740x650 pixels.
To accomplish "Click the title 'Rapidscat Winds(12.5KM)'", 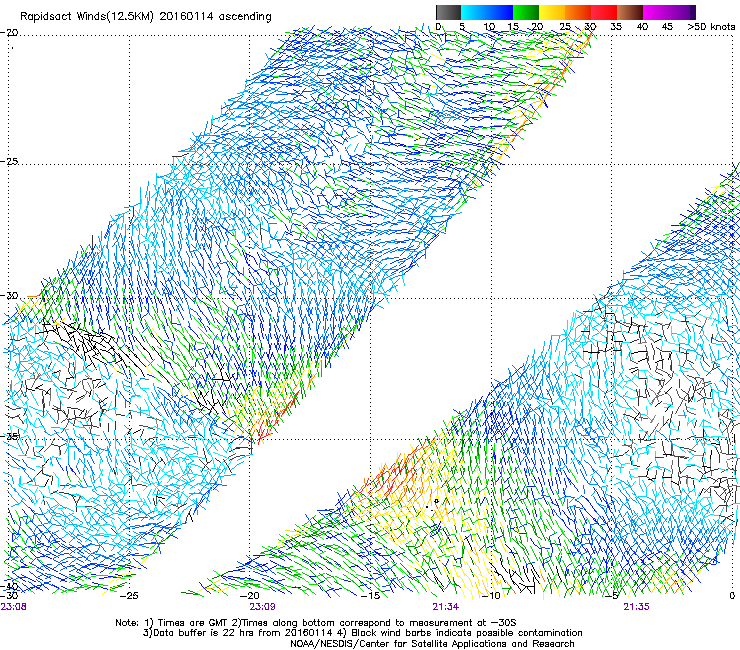I will point(87,17).
